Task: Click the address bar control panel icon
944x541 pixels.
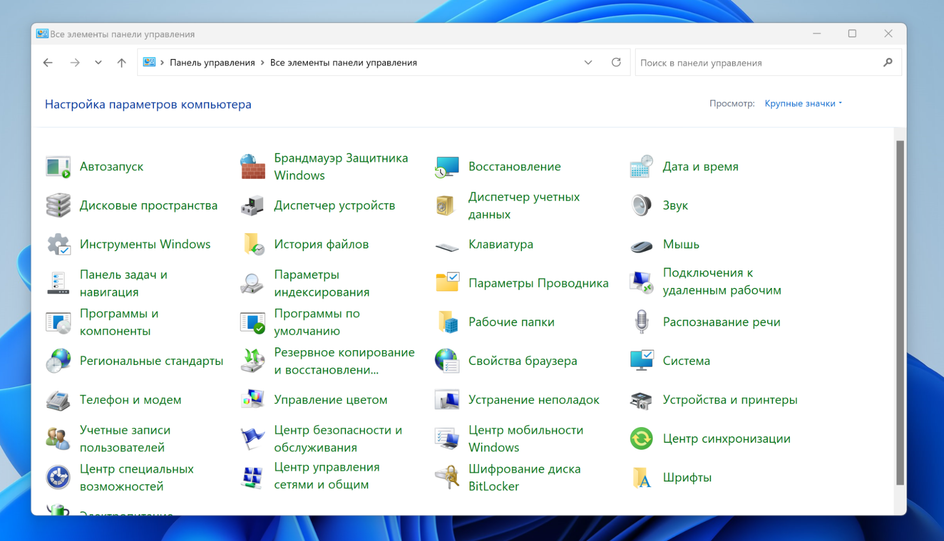Action: coord(149,63)
